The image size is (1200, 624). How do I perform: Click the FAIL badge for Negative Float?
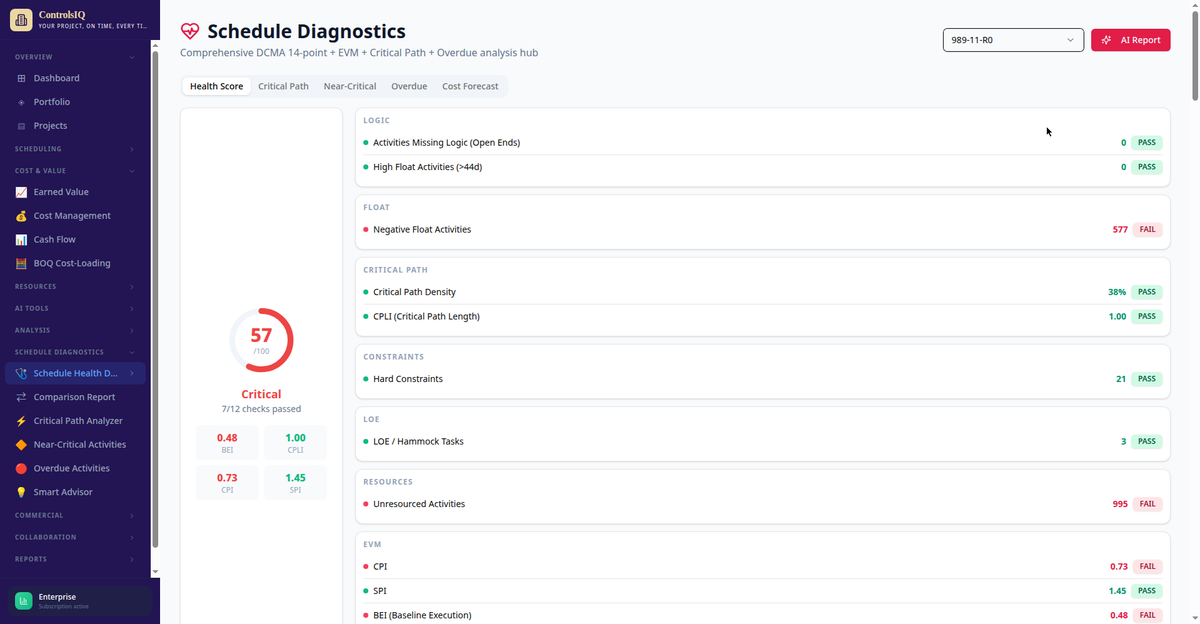click(x=1147, y=229)
